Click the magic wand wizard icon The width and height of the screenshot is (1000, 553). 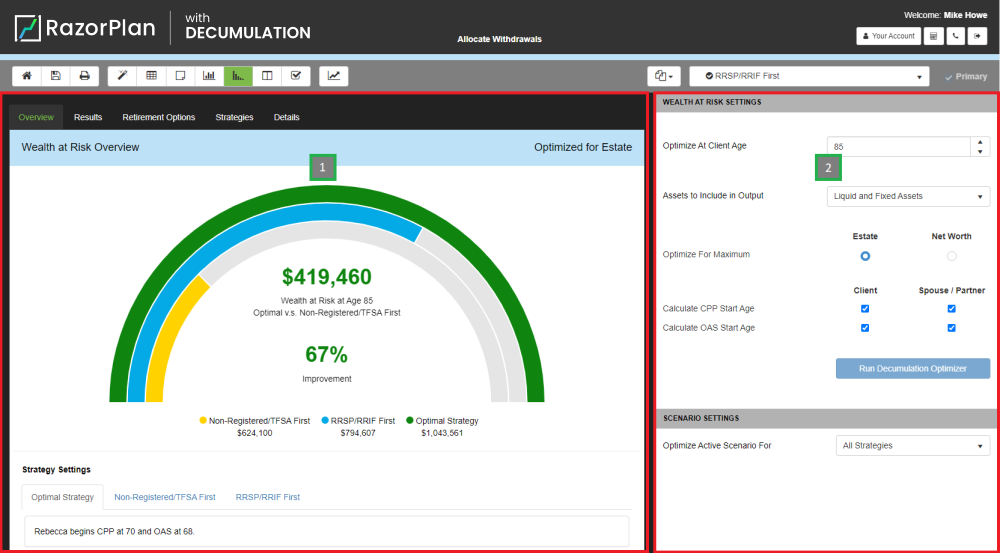coord(123,75)
